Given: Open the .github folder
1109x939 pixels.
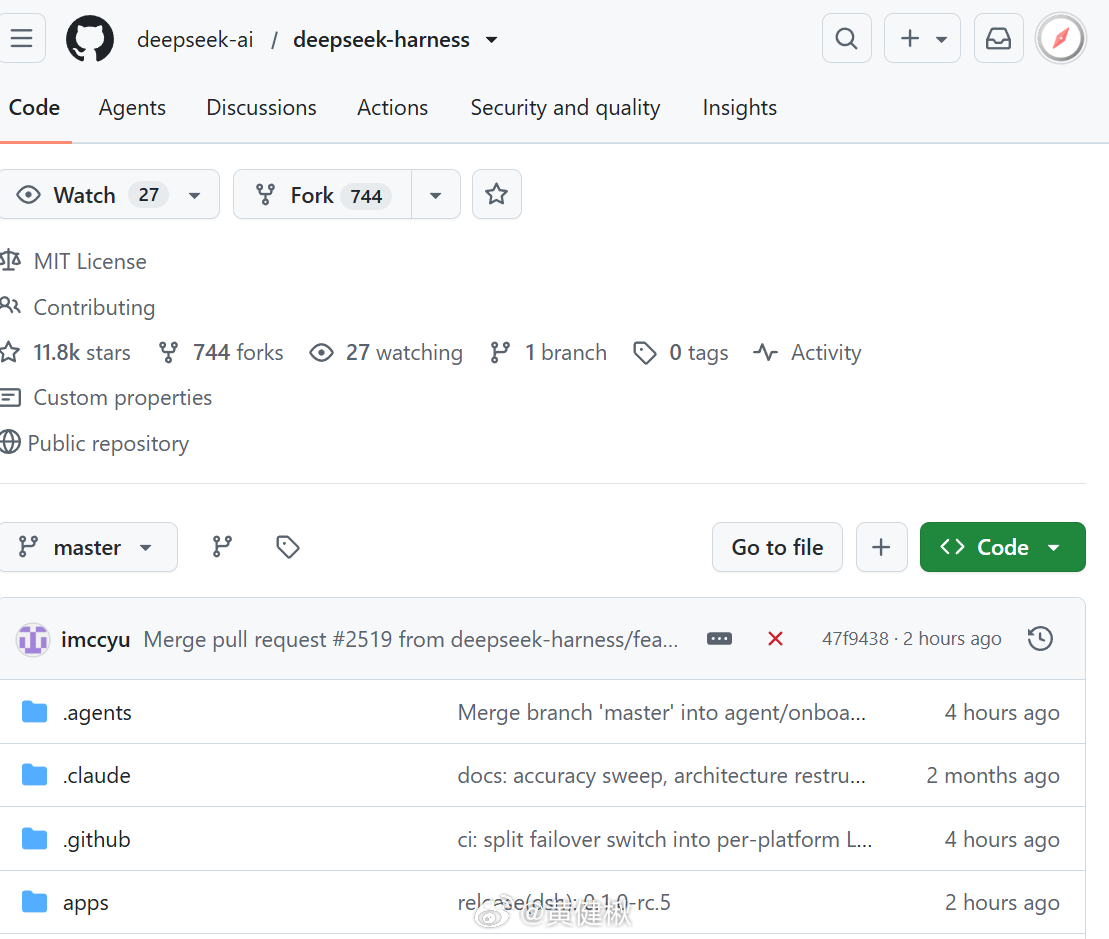Looking at the screenshot, I should click(x=96, y=839).
